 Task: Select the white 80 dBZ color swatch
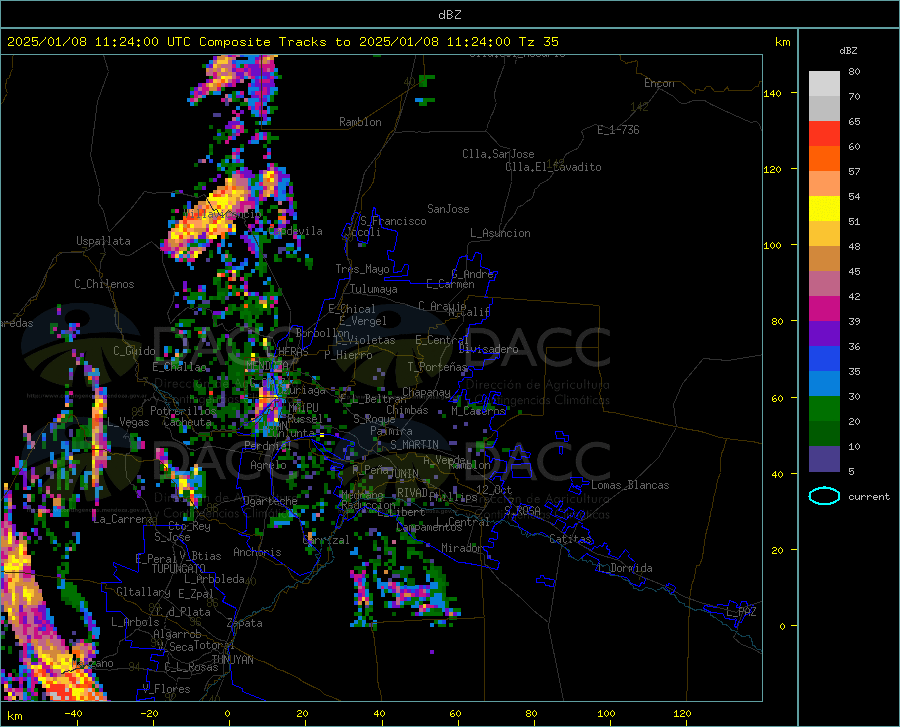(x=824, y=83)
